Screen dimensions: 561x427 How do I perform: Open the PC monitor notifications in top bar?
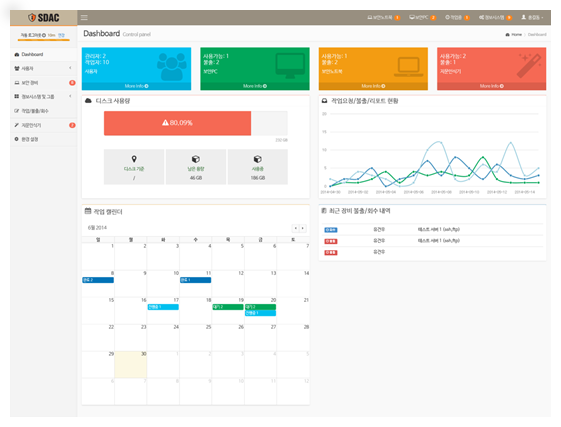pyautogui.click(x=423, y=18)
